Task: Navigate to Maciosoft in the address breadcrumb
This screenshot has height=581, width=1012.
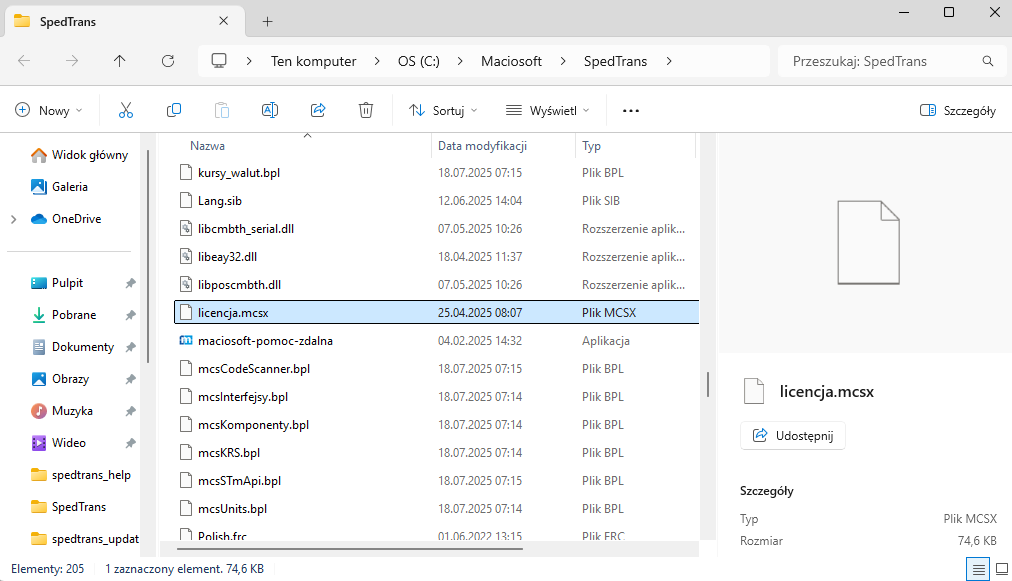Action: pos(510,61)
